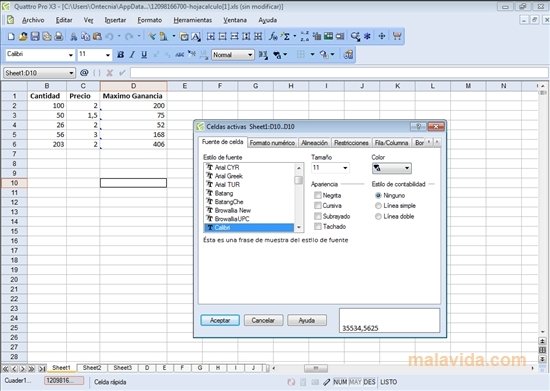This screenshot has height=391, width=550.
Task: Click the Open file icon in toolbar
Action: tap(23, 36)
